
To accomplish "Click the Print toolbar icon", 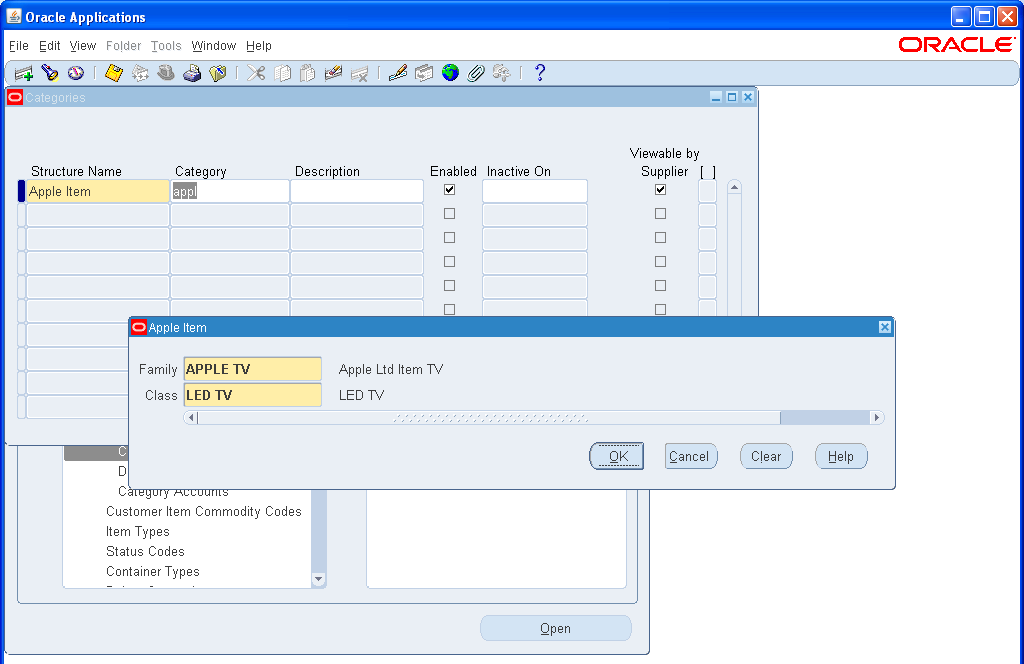I will pos(192,73).
